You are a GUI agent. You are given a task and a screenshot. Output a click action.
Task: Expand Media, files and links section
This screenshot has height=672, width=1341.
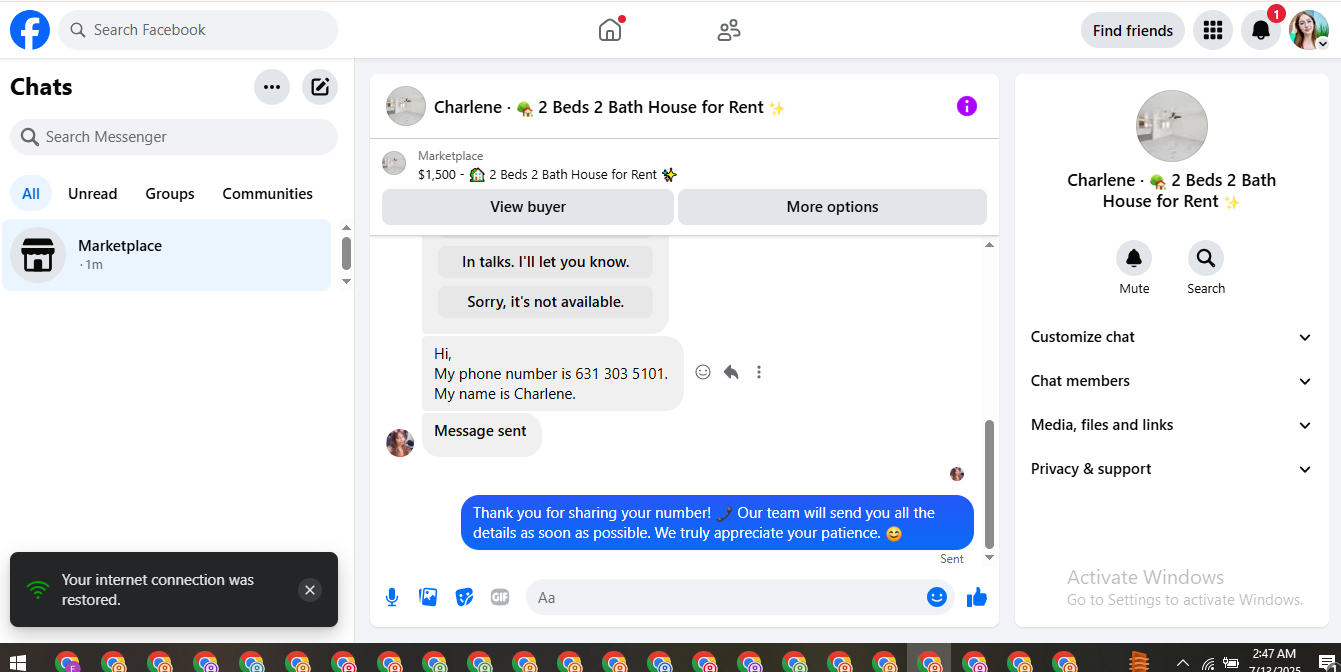pyautogui.click(x=1172, y=425)
